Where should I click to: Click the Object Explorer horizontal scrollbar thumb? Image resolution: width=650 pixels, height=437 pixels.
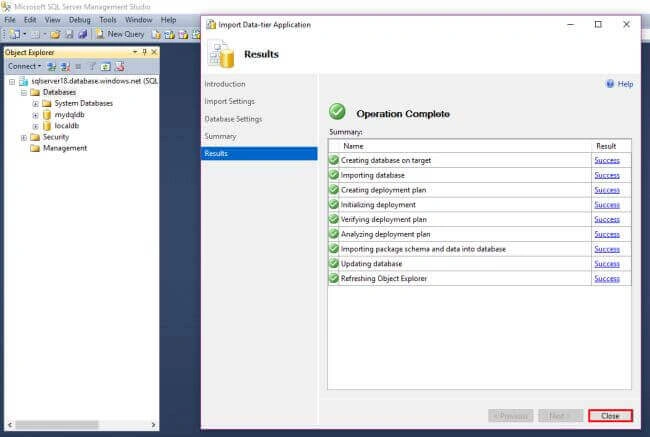pyautogui.click(x=57, y=425)
